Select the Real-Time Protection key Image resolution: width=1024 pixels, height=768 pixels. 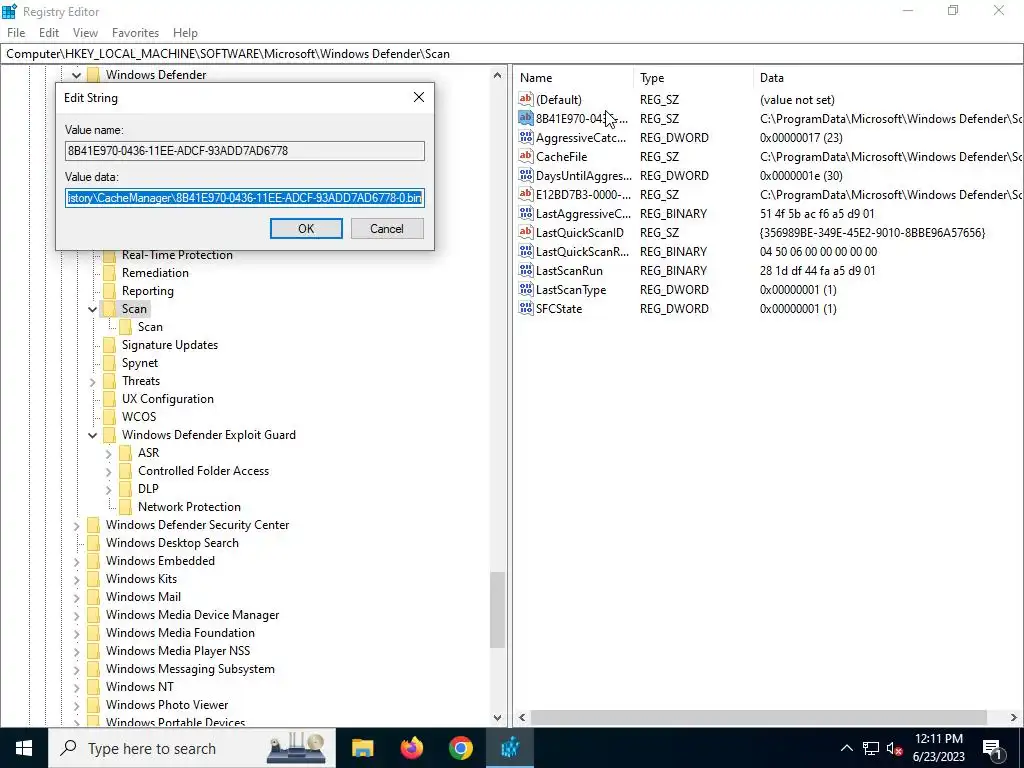click(177, 255)
